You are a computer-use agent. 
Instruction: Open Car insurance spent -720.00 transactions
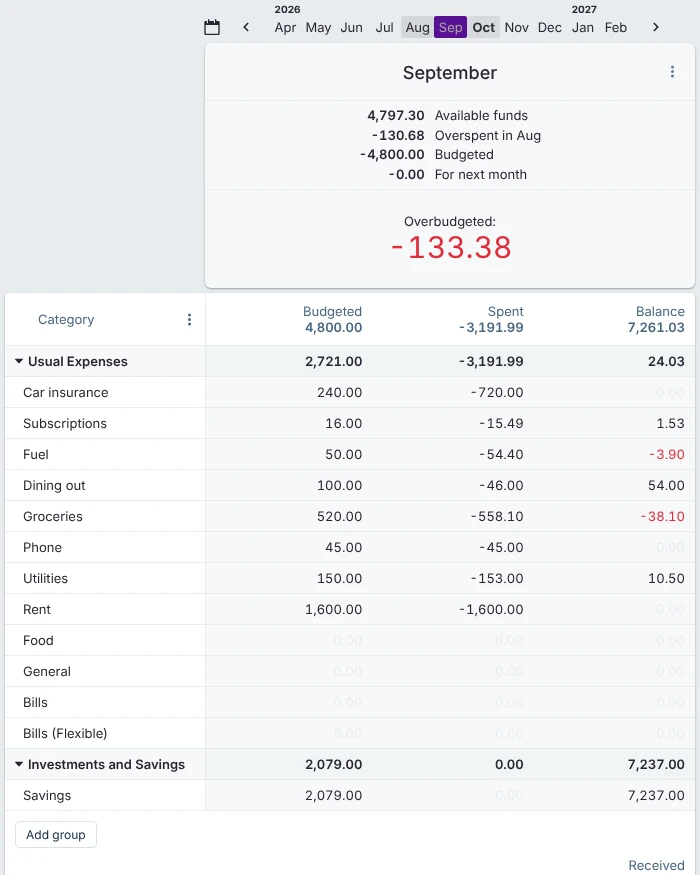(497, 393)
